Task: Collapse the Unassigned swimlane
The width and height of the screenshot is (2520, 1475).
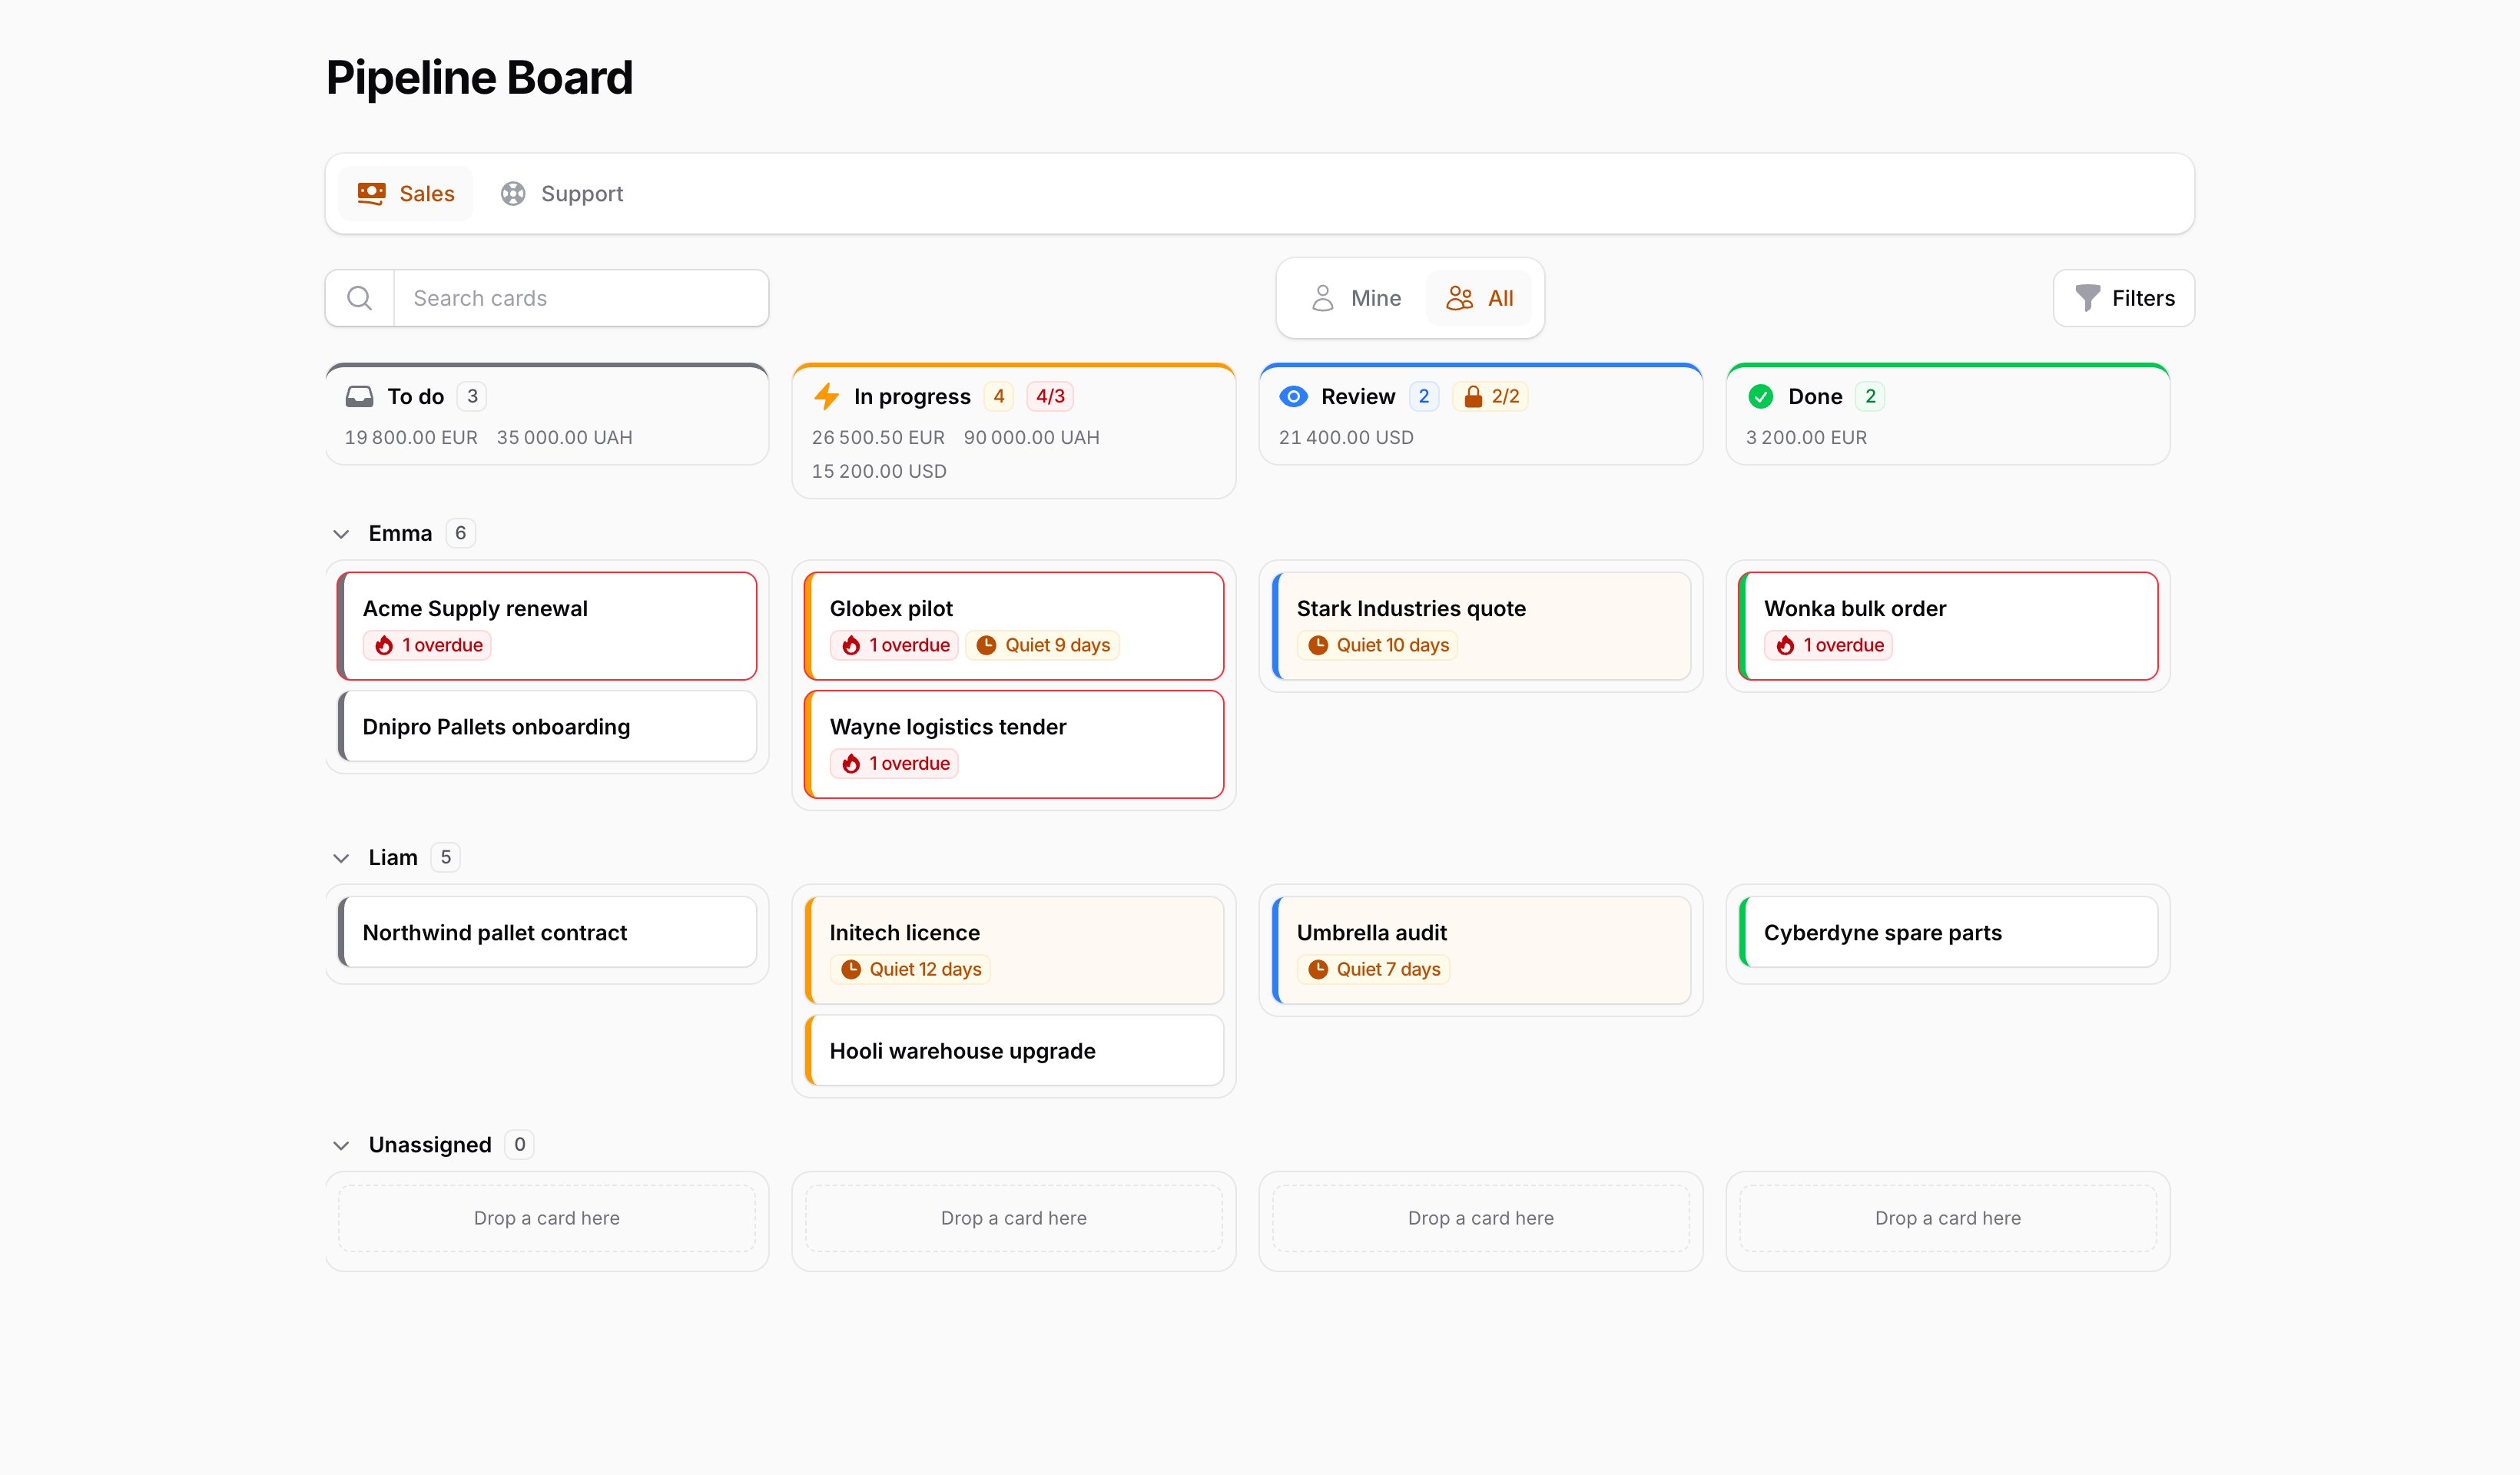Action: point(341,1145)
